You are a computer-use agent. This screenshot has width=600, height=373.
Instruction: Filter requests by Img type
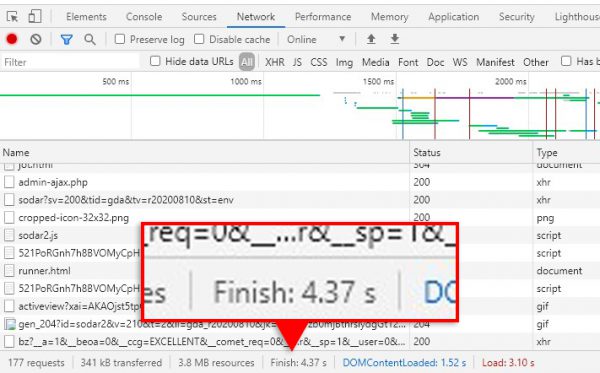(344, 62)
